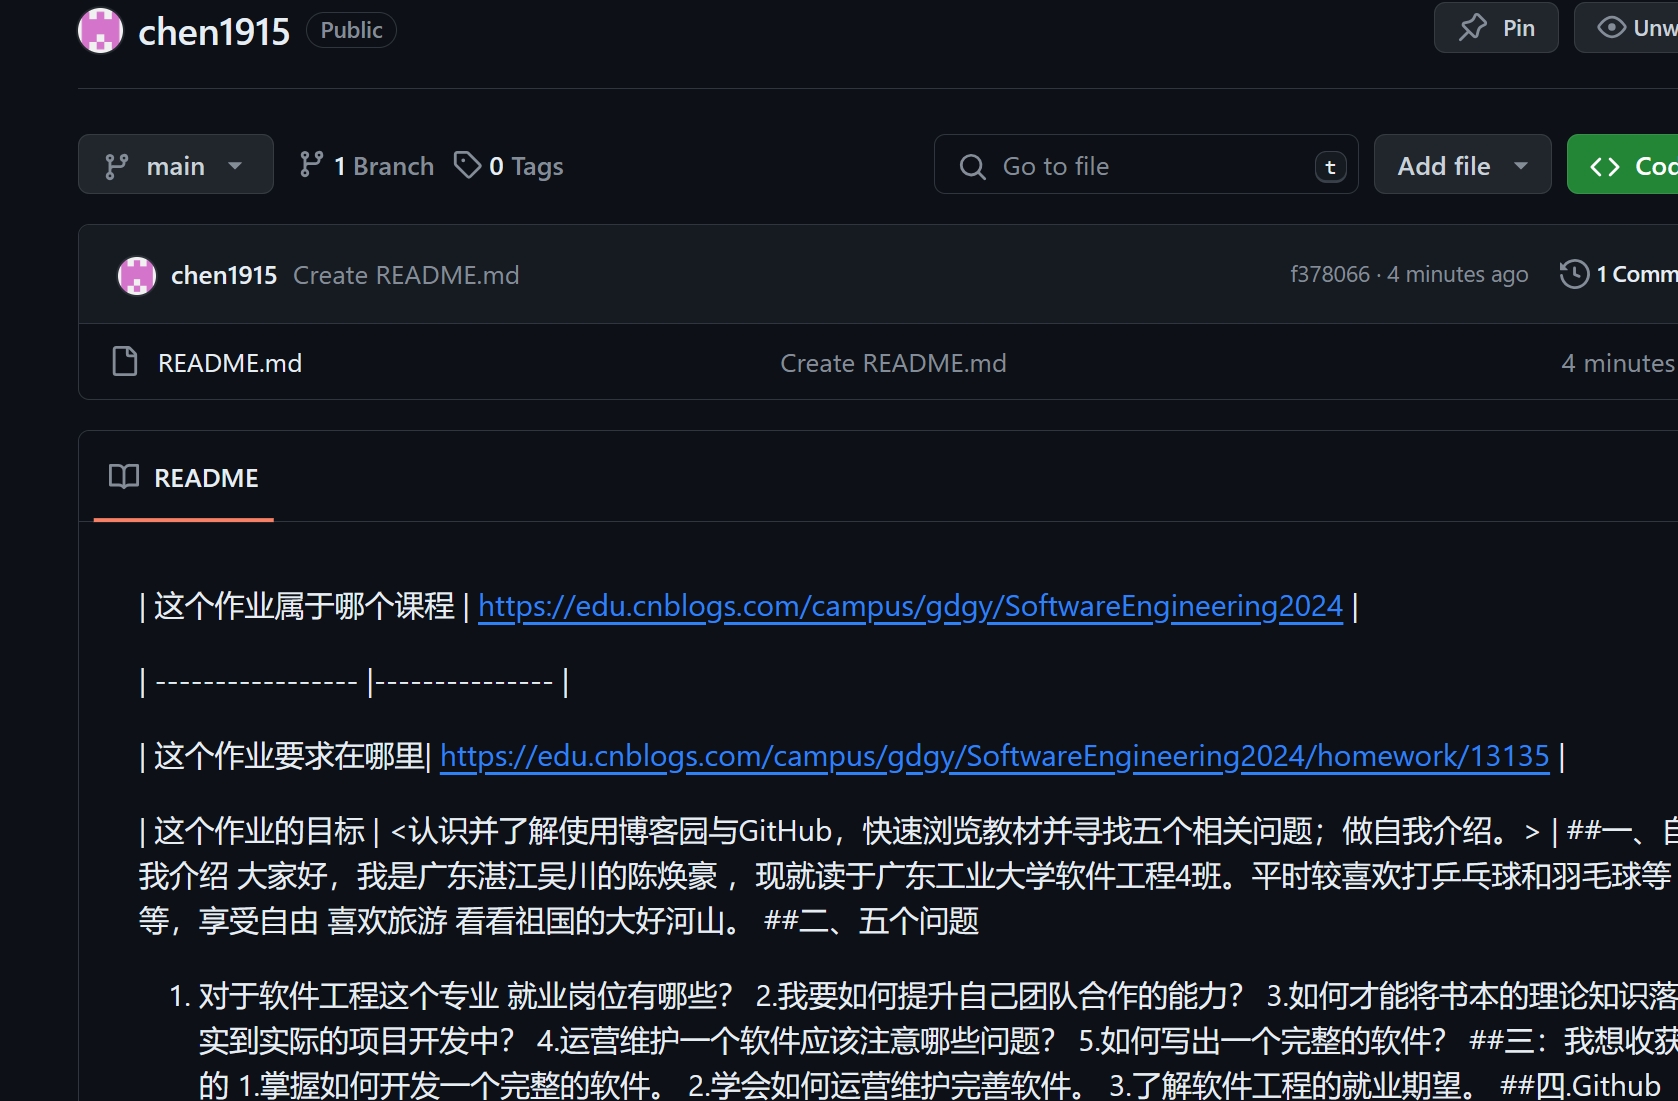Click the chen1915 repository avatar at top
Screen dimensions: 1678x1101
(100, 30)
